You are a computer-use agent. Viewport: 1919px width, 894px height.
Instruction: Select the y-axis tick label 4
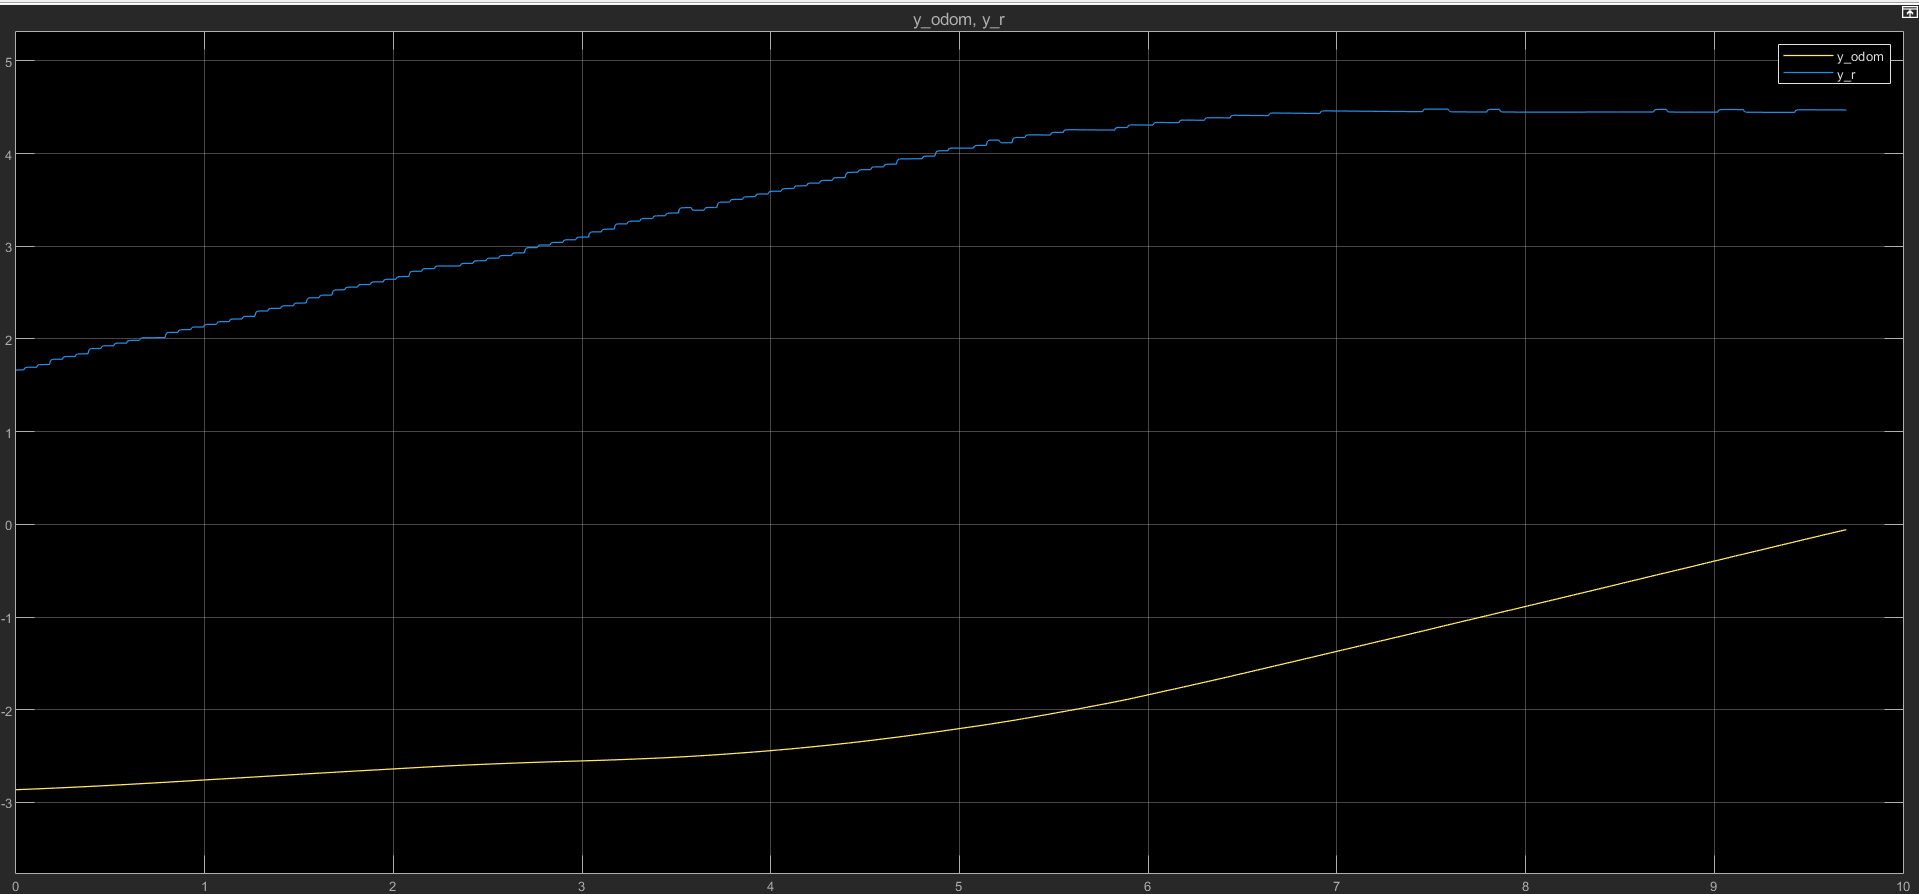tap(8, 154)
